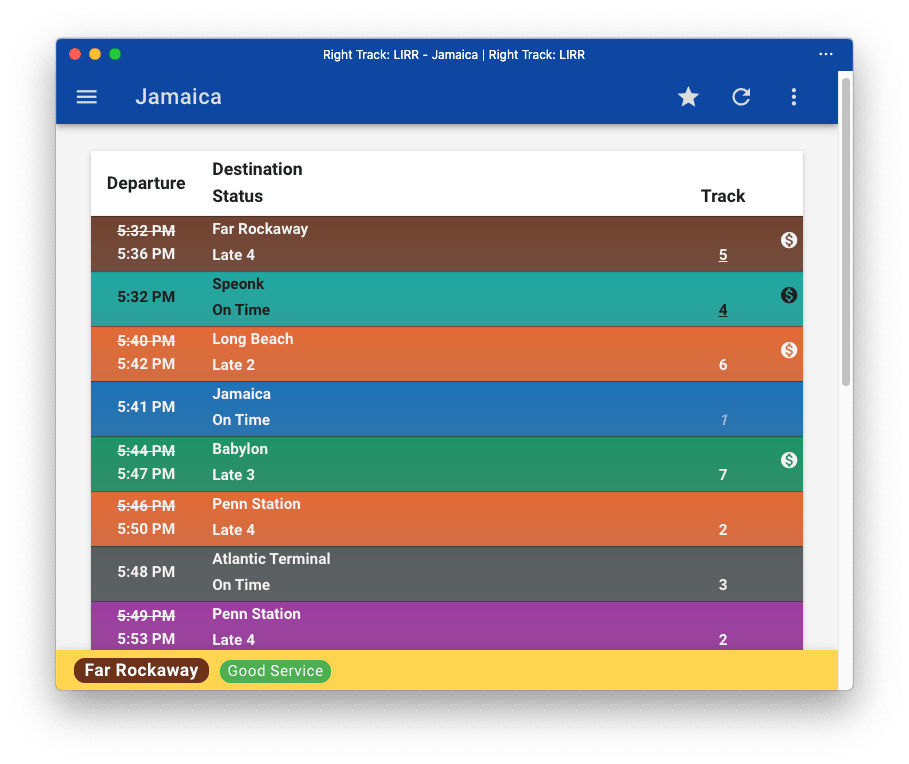Viewport: 909px width, 764px height.
Task: Click the Good Service status badge
Action: 275,671
